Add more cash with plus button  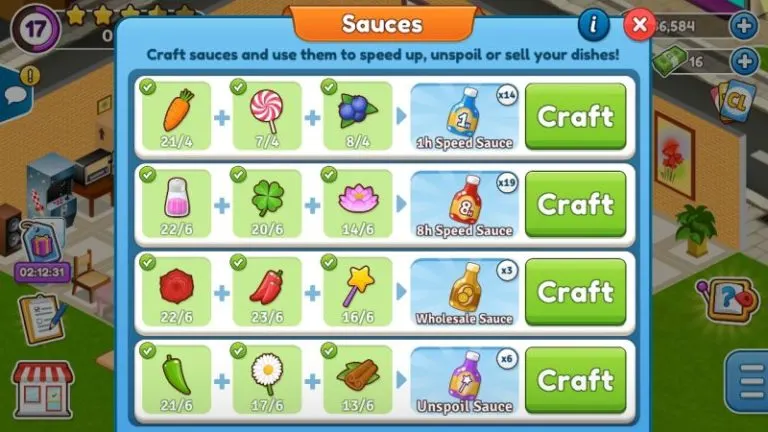[x=744, y=61]
